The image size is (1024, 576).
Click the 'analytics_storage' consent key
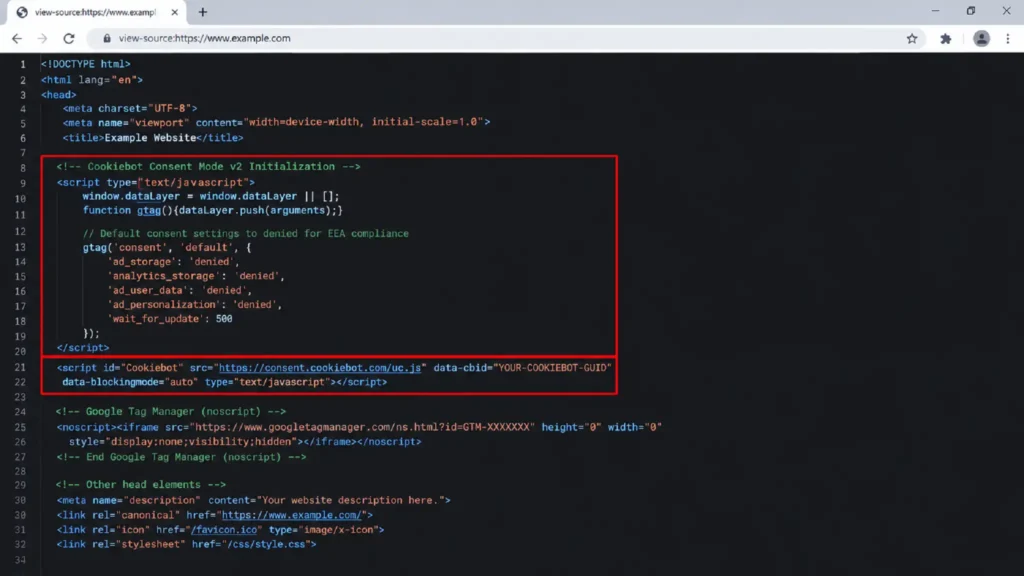[x=163, y=276]
